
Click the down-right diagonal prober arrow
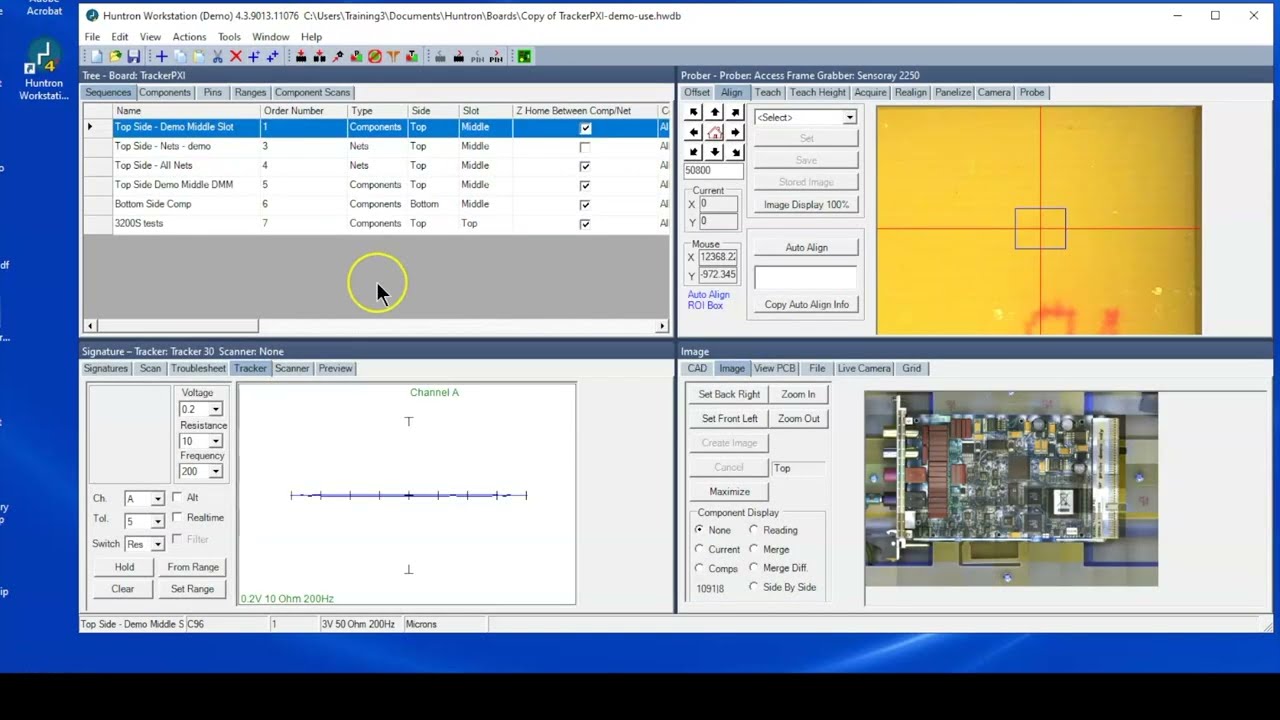click(735, 152)
